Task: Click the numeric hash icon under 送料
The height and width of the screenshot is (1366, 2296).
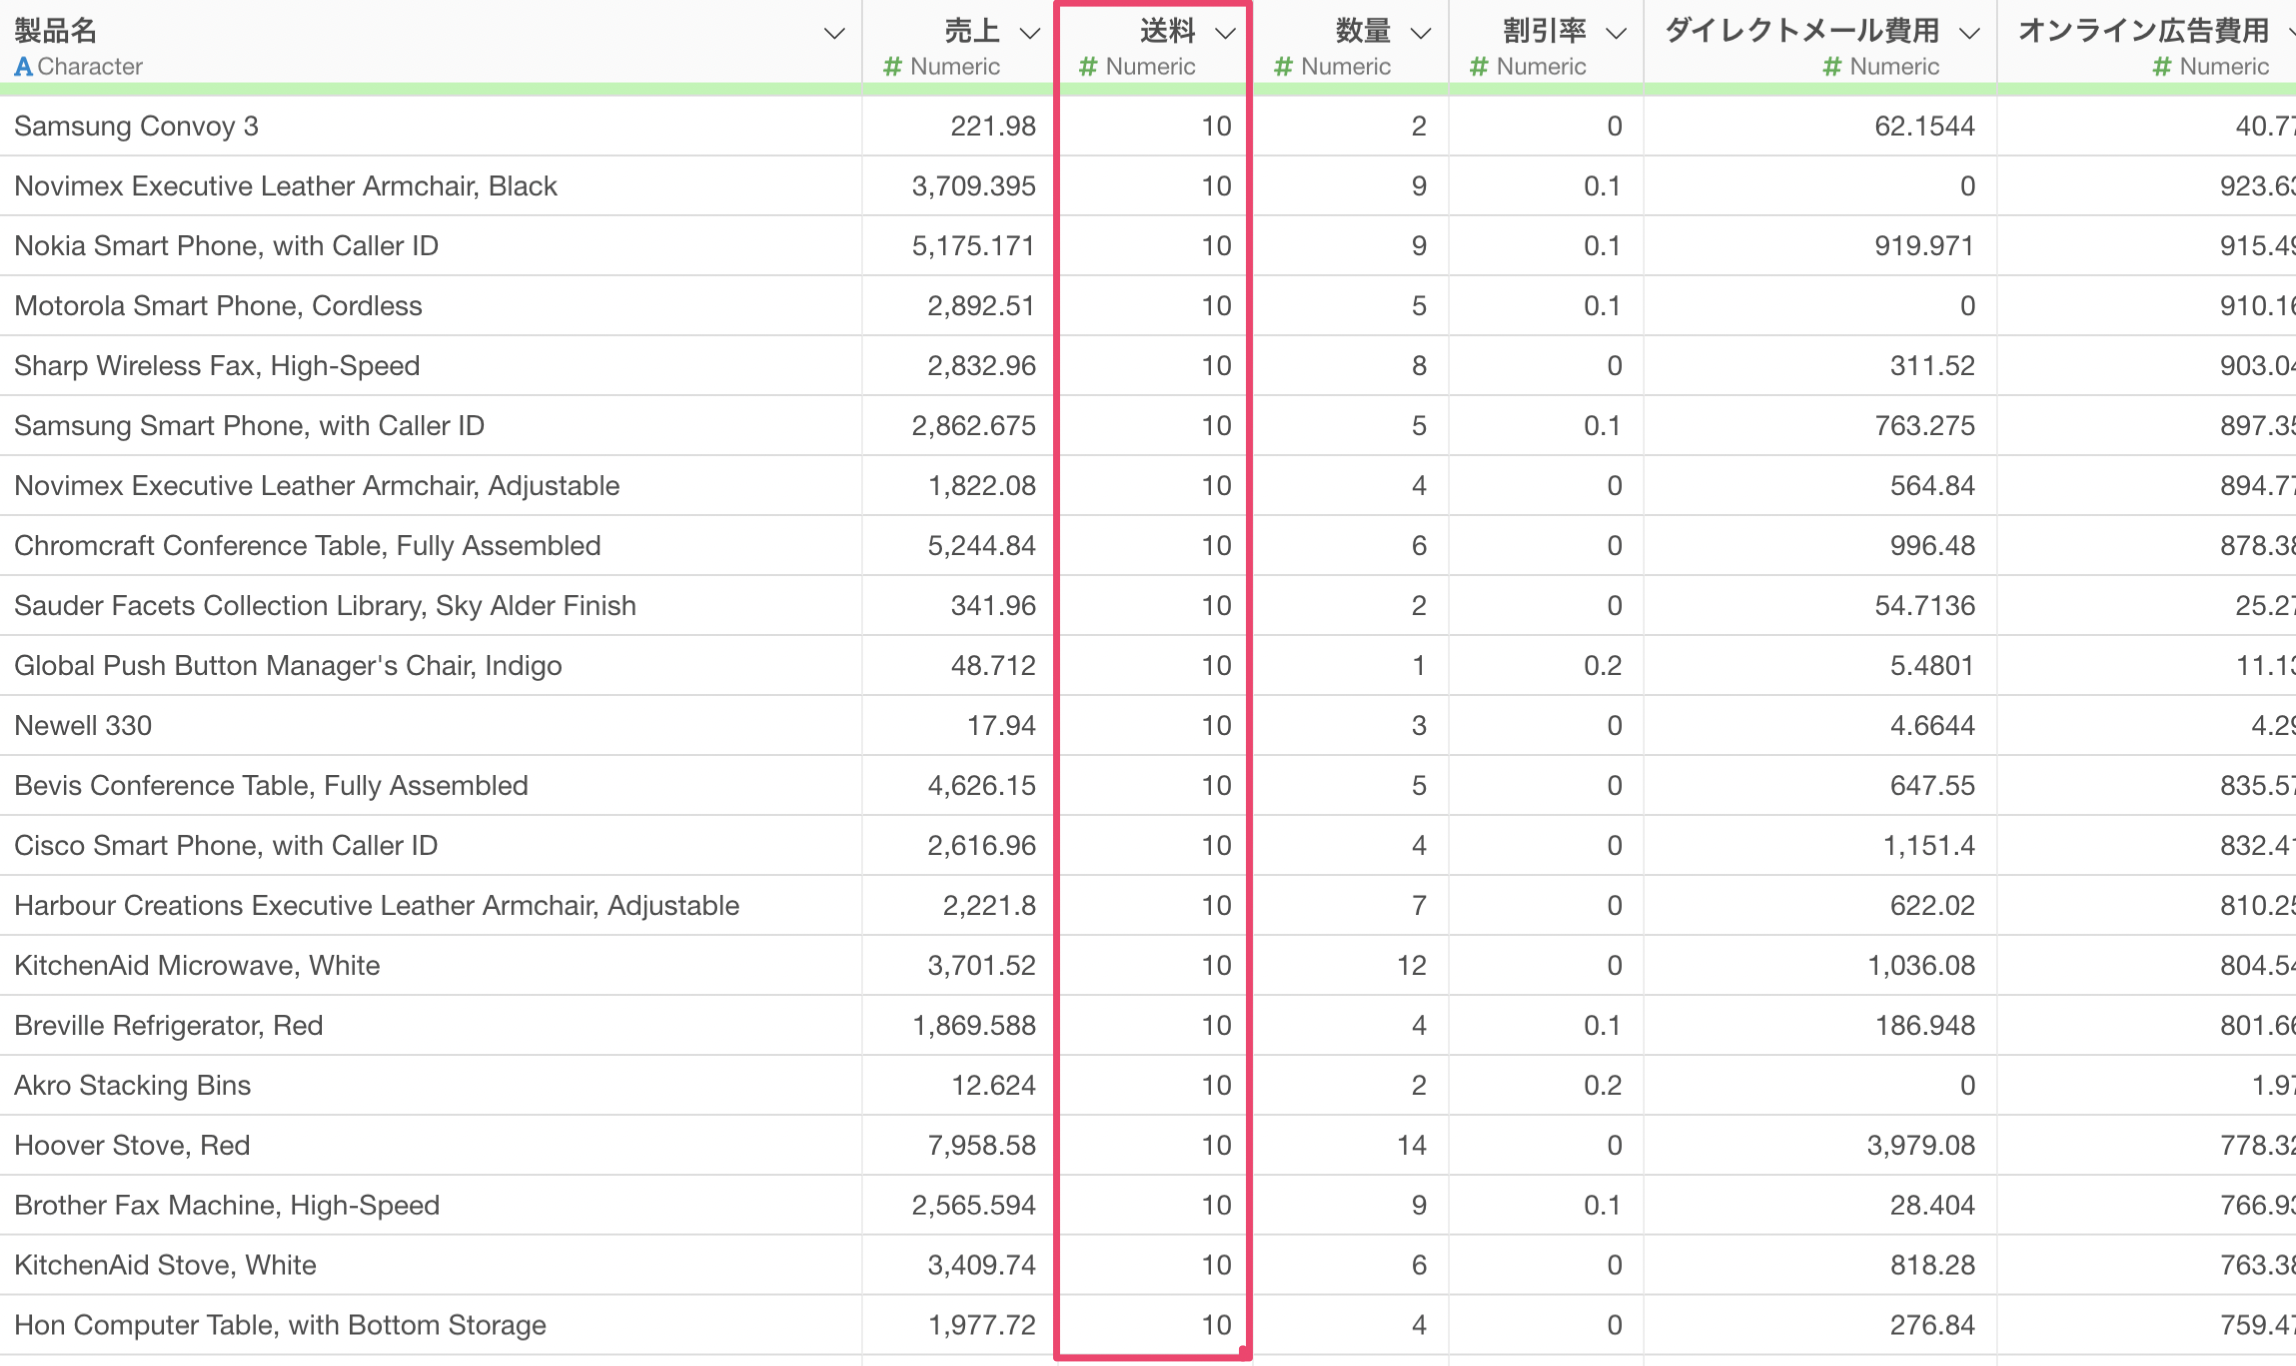Action: pos(1088,67)
